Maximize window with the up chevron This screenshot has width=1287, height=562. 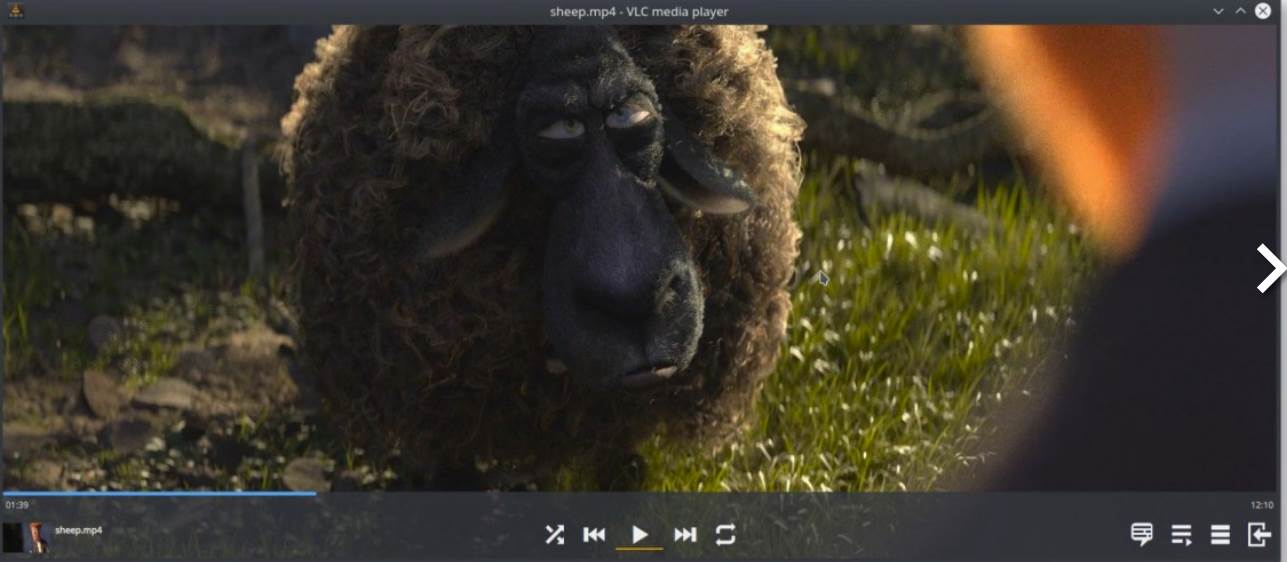(x=1240, y=11)
